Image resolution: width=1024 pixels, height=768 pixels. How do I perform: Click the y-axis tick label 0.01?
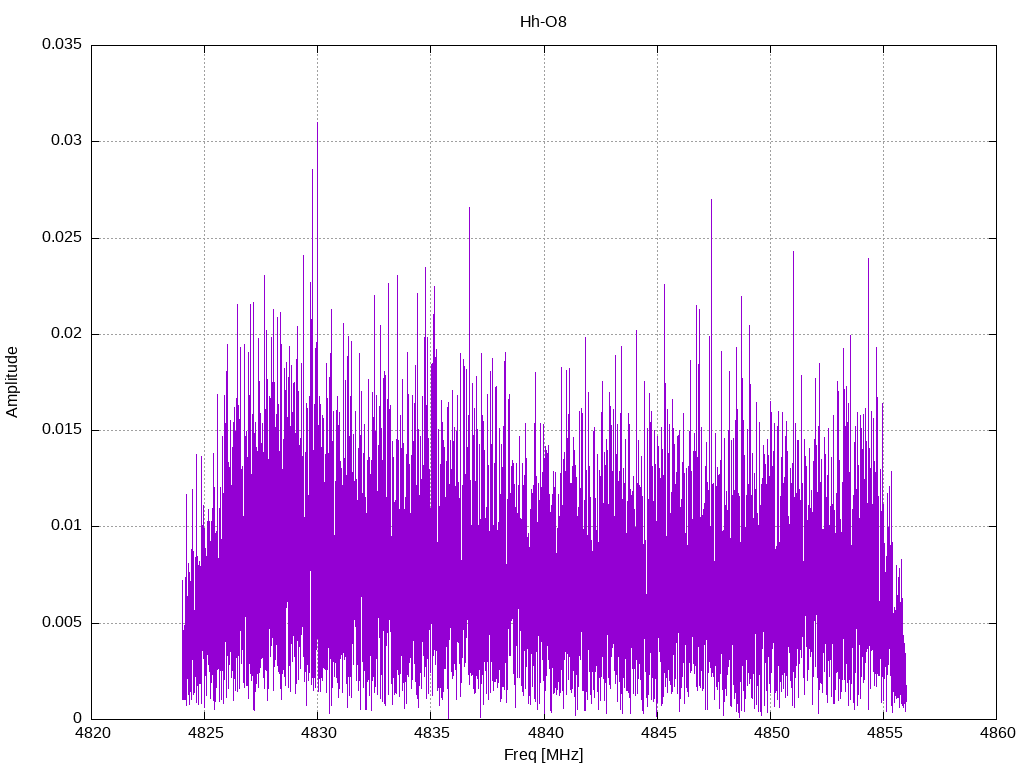[67, 525]
